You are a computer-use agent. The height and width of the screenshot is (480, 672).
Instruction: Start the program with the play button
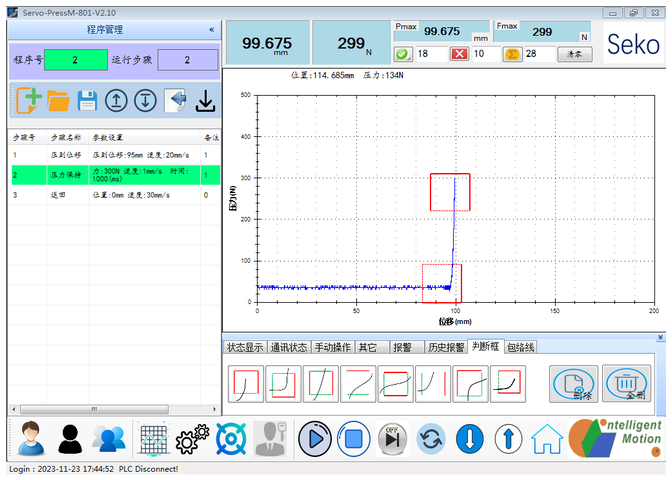(x=315, y=439)
